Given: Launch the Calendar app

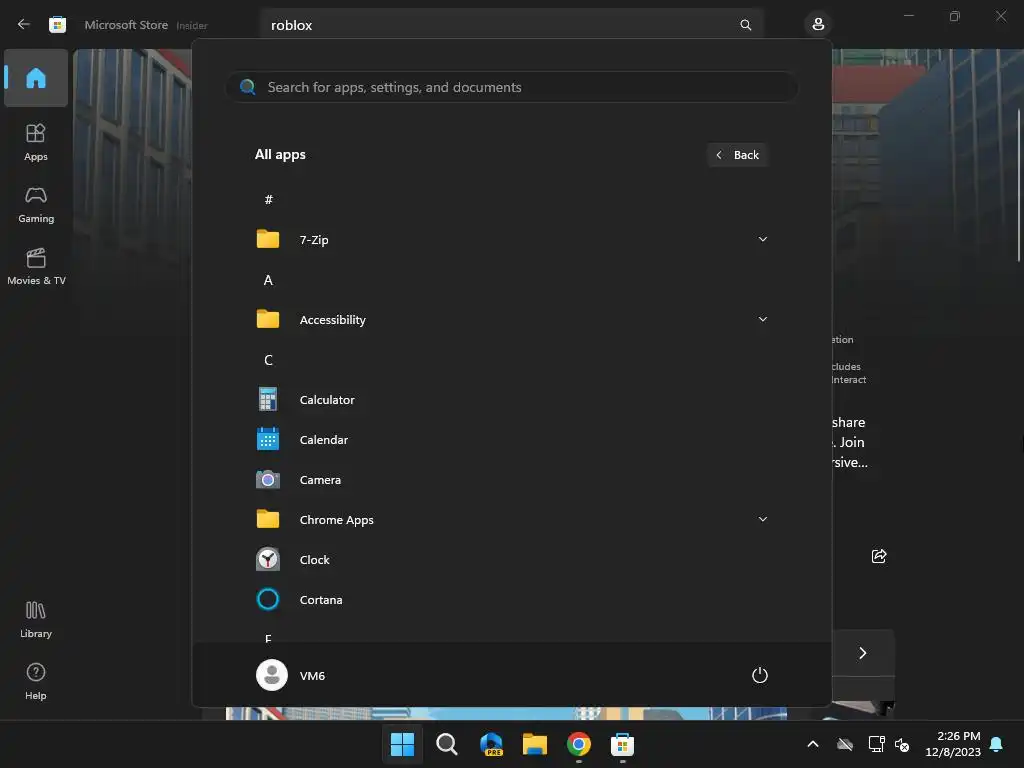Looking at the screenshot, I should pos(511,440).
